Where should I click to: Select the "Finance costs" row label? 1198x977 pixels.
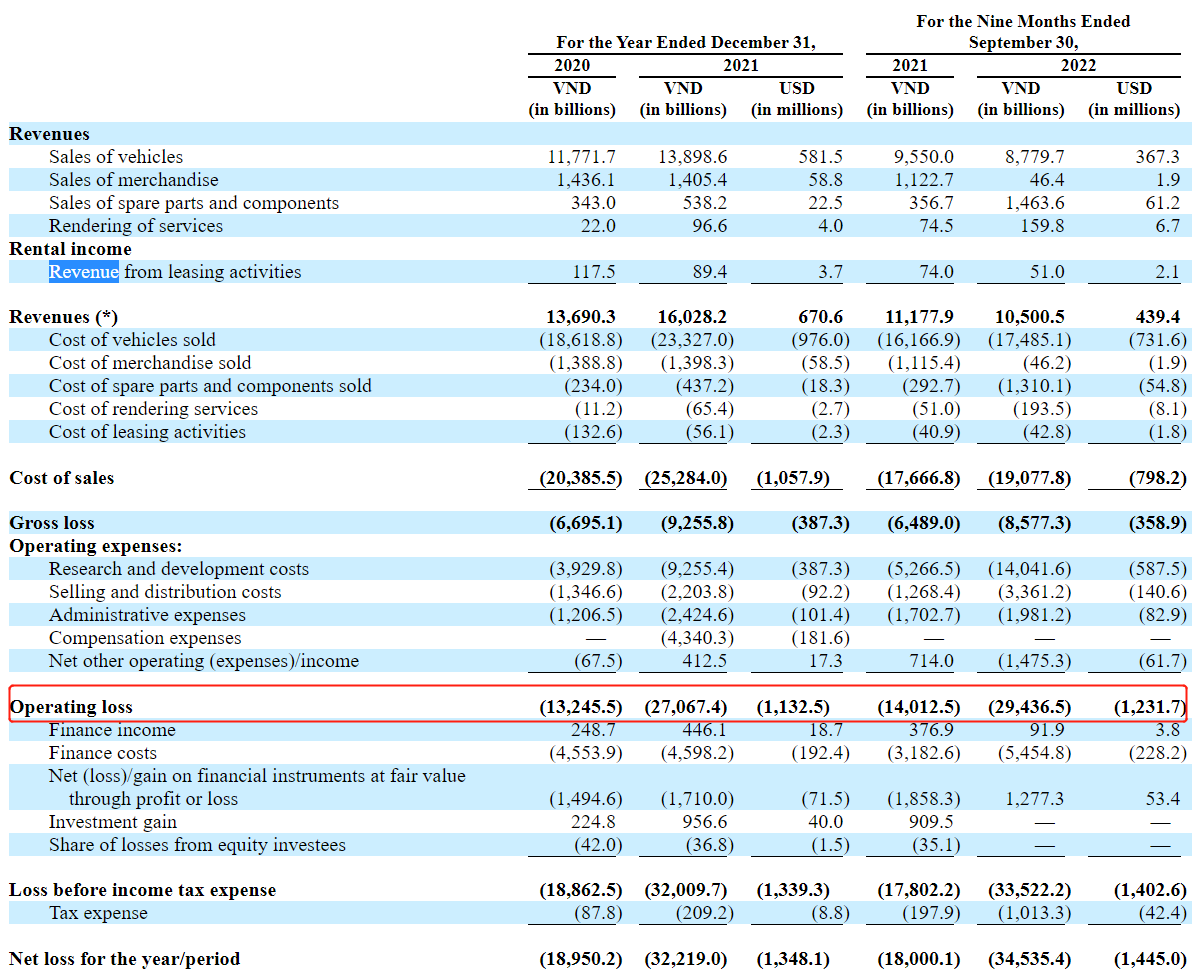click(103, 753)
